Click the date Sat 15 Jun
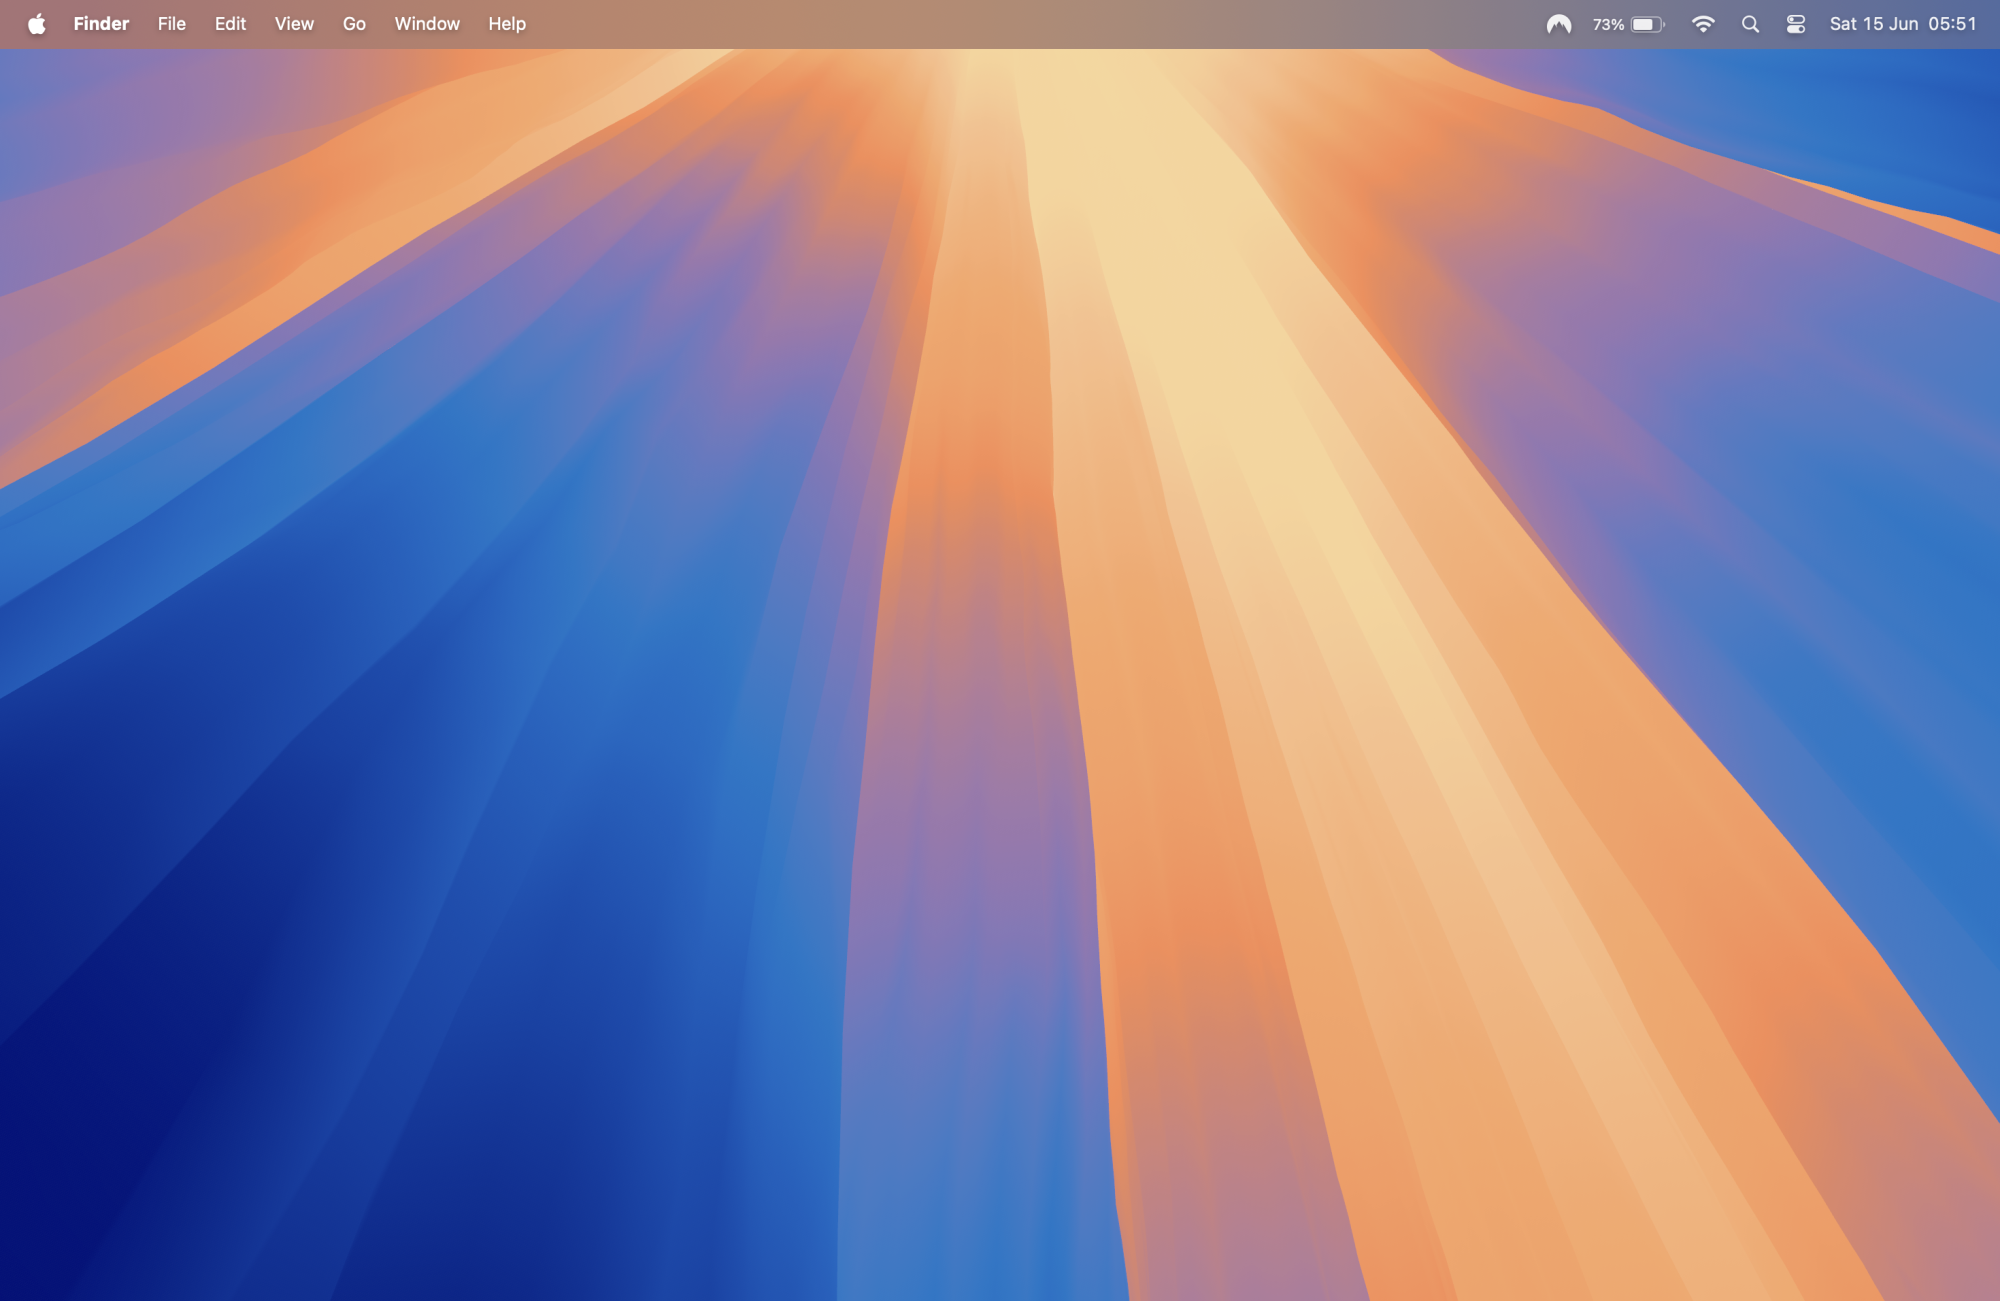 (x=1873, y=24)
